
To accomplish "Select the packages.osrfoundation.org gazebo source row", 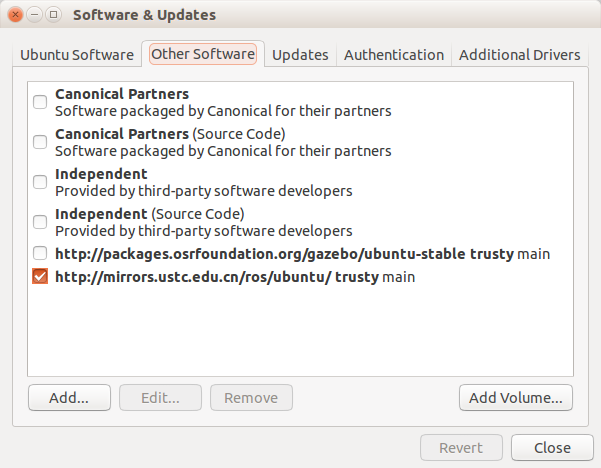I will (x=302, y=254).
